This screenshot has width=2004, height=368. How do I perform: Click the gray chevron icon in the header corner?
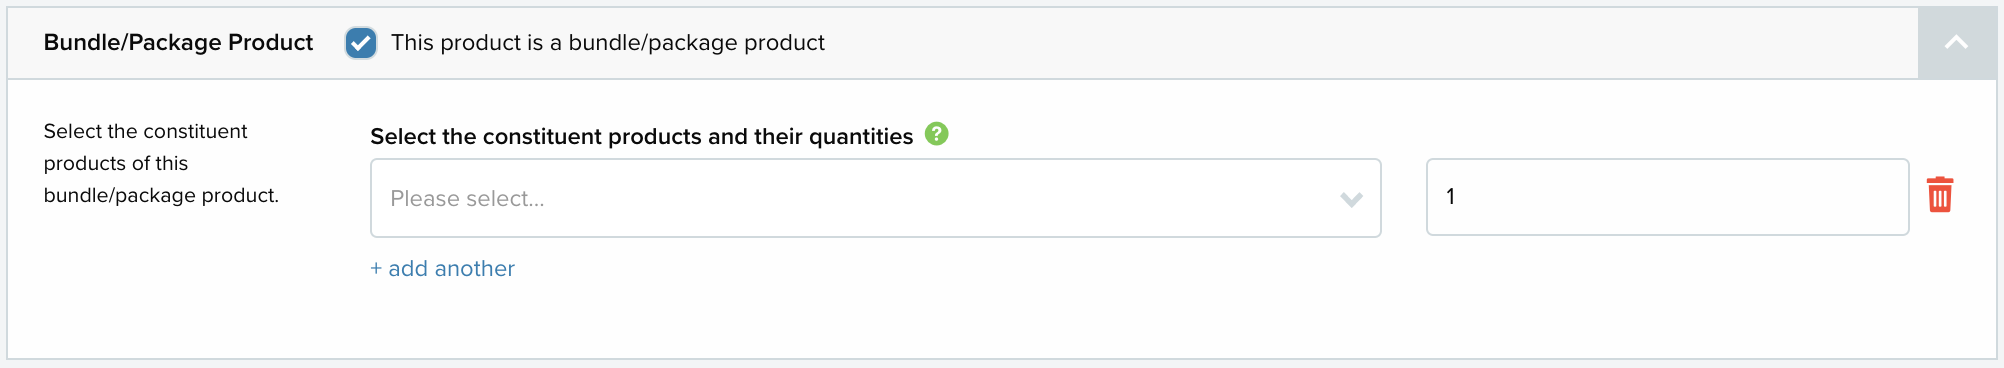point(1957,43)
